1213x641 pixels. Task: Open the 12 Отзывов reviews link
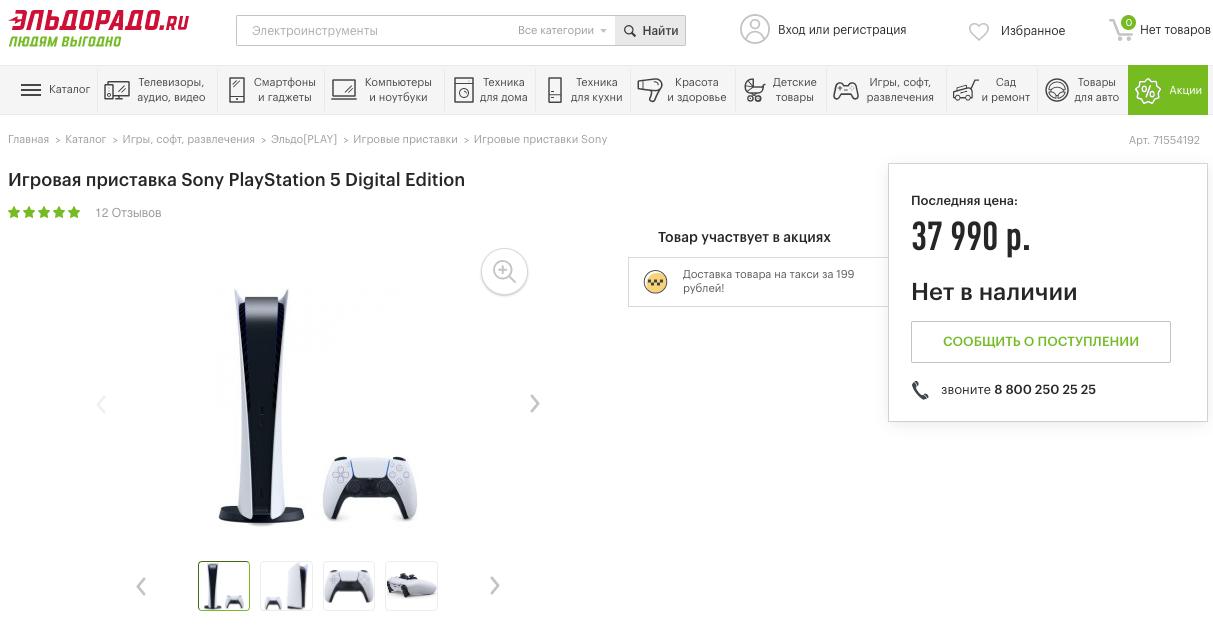click(128, 213)
